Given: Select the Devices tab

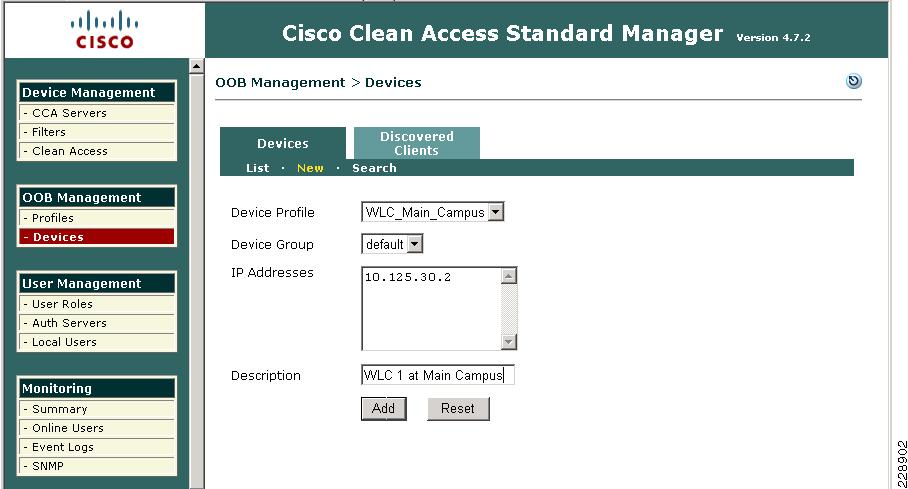Looking at the screenshot, I should tap(283, 143).
